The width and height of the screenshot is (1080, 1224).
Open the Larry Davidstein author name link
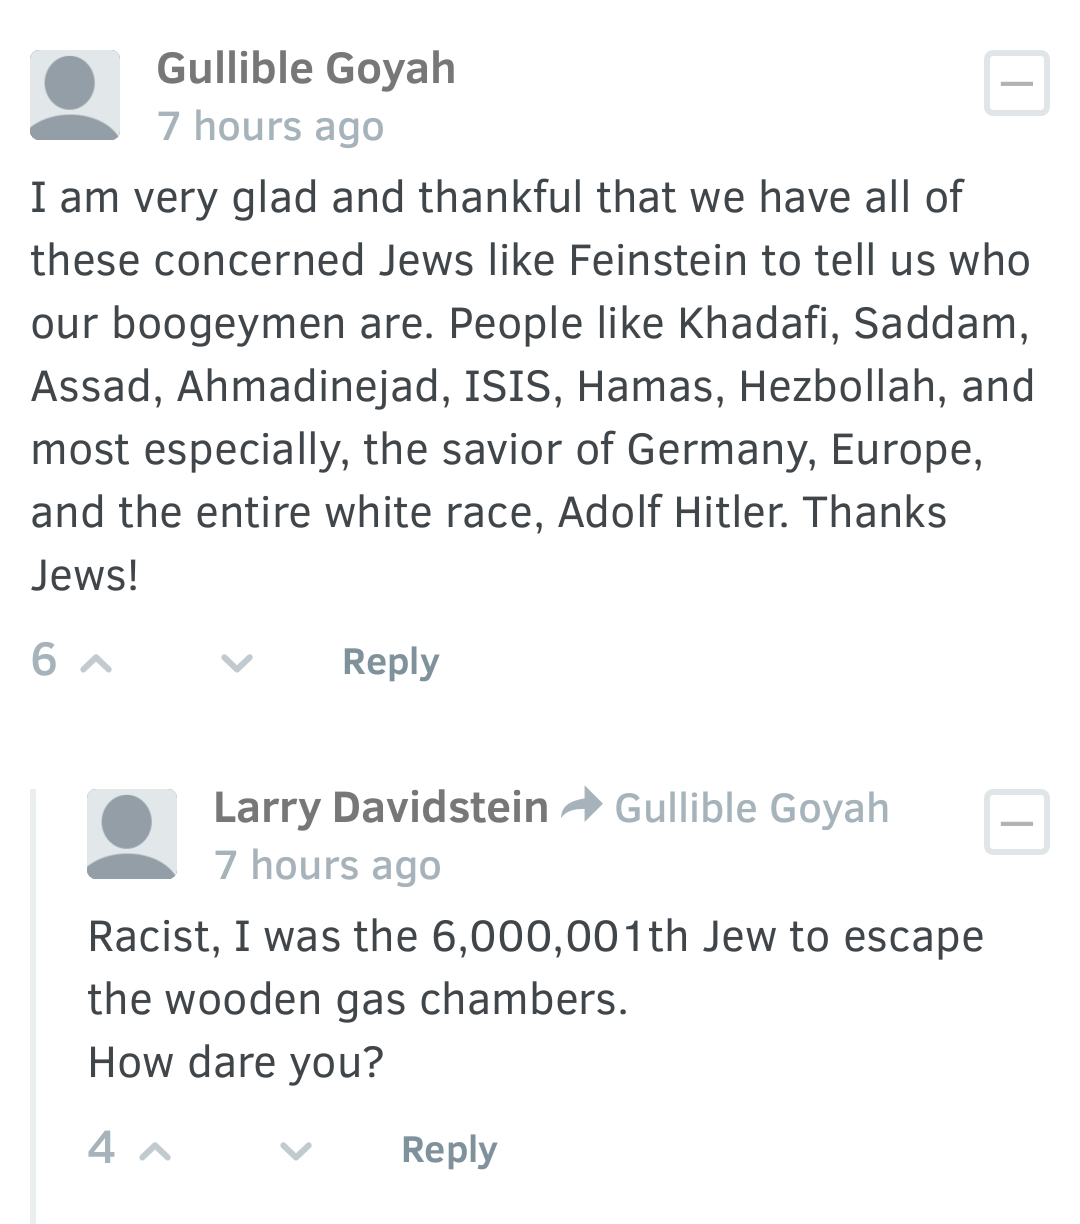click(381, 808)
